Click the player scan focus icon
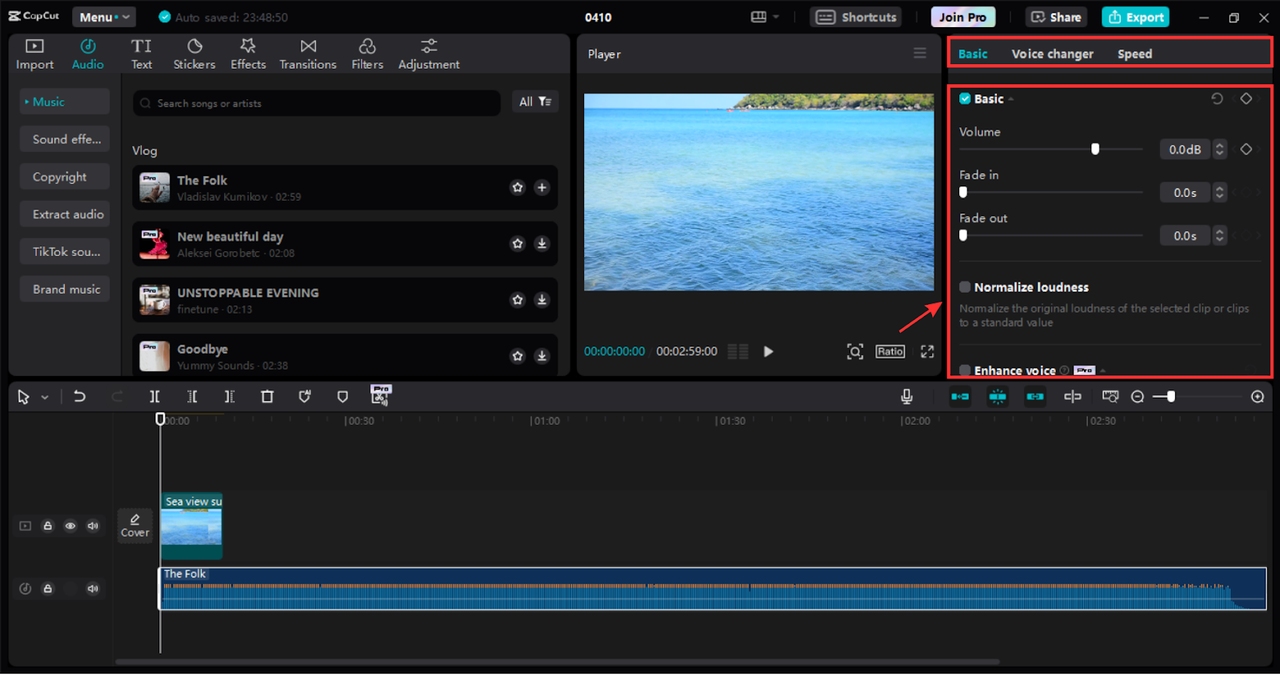This screenshot has width=1280, height=676. point(855,351)
